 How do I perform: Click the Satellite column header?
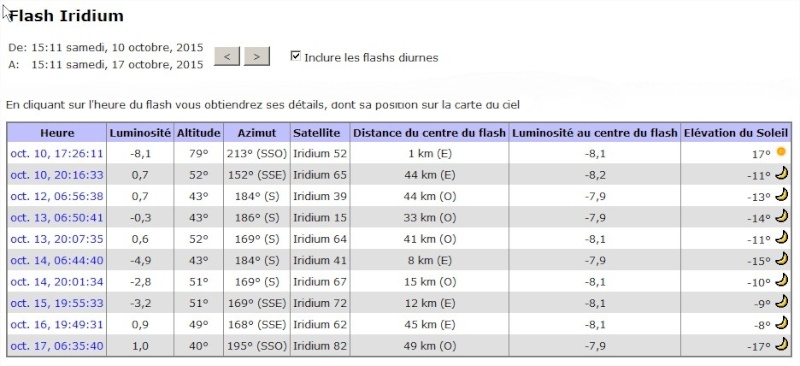pos(316,133)
